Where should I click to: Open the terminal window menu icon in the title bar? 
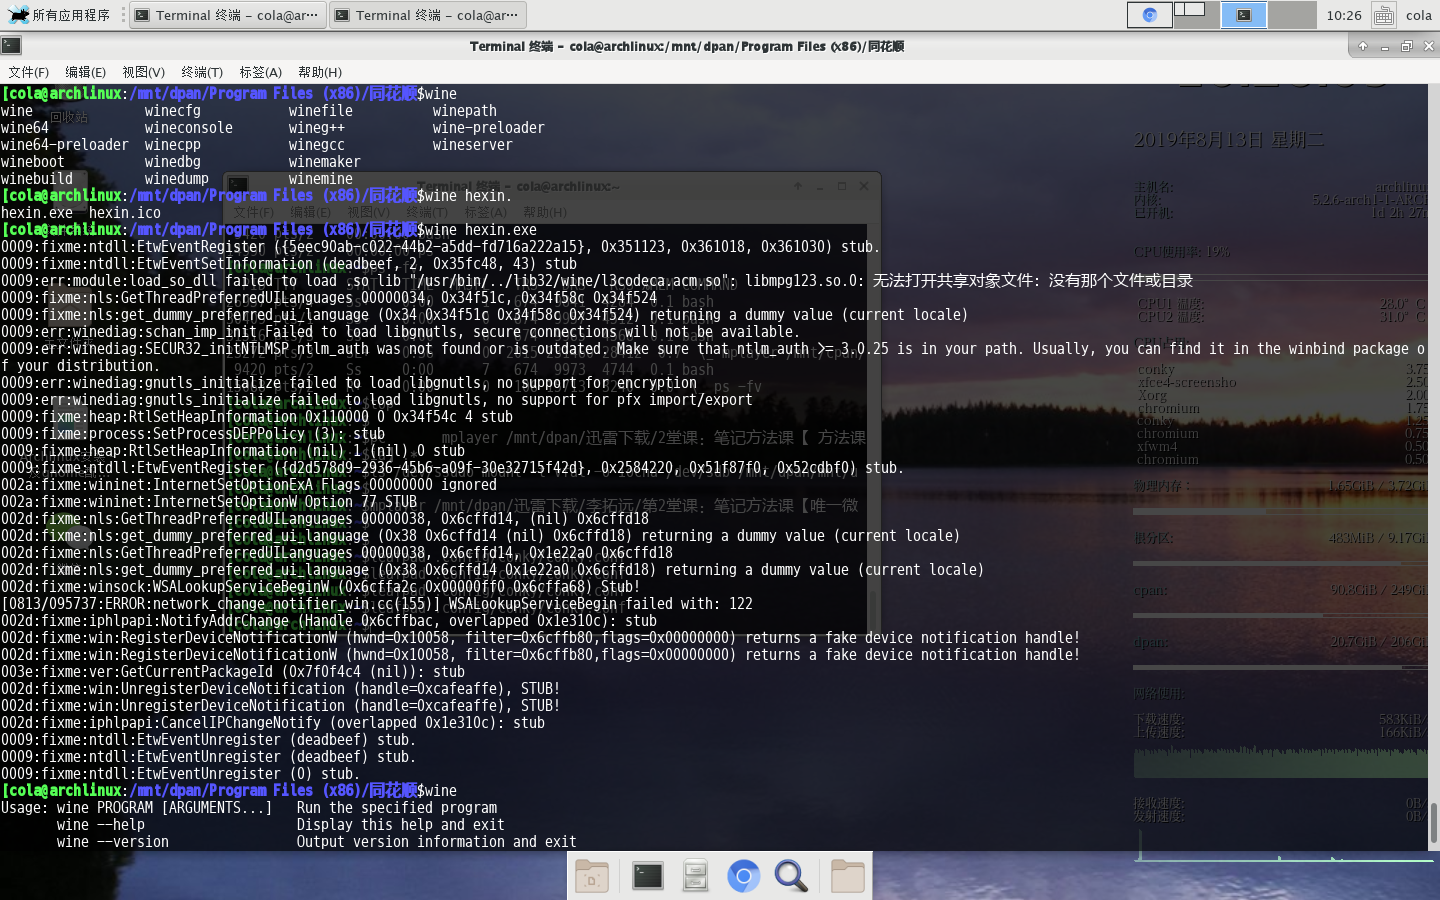pyautogui.click(x=11, y=45)
